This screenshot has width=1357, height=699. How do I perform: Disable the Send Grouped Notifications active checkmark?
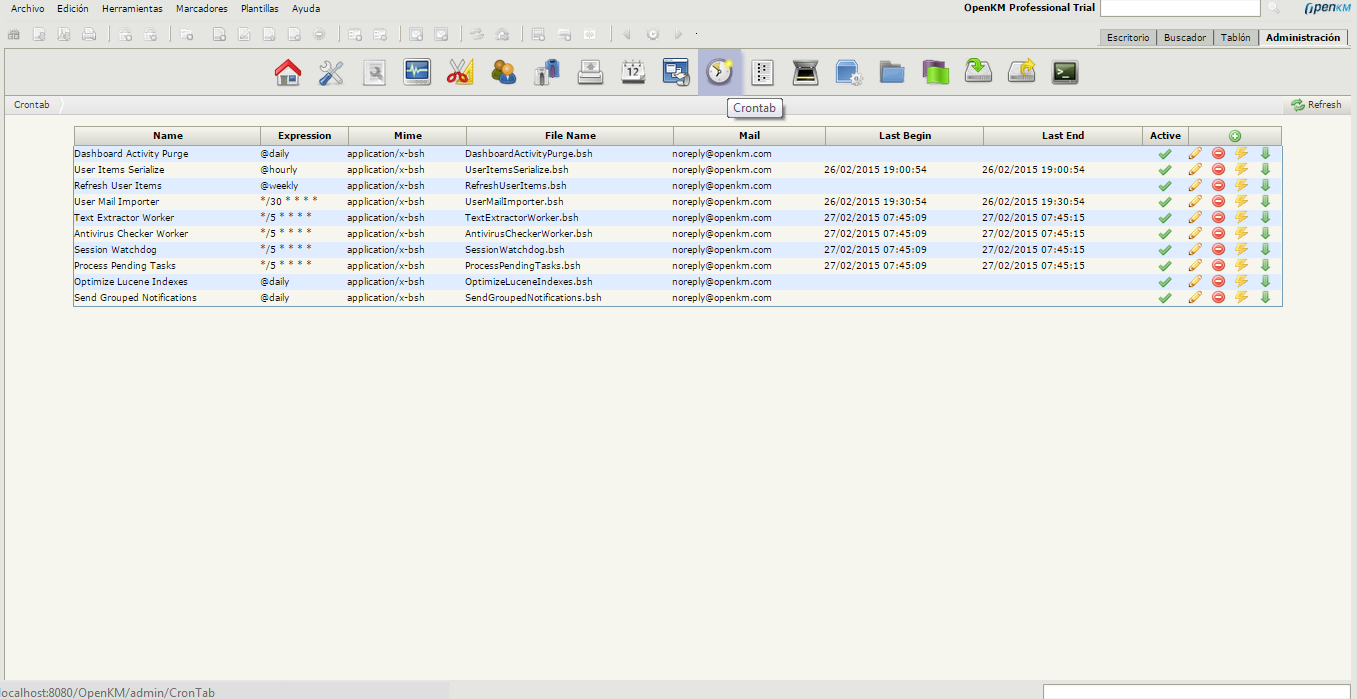coord(1164,298)
